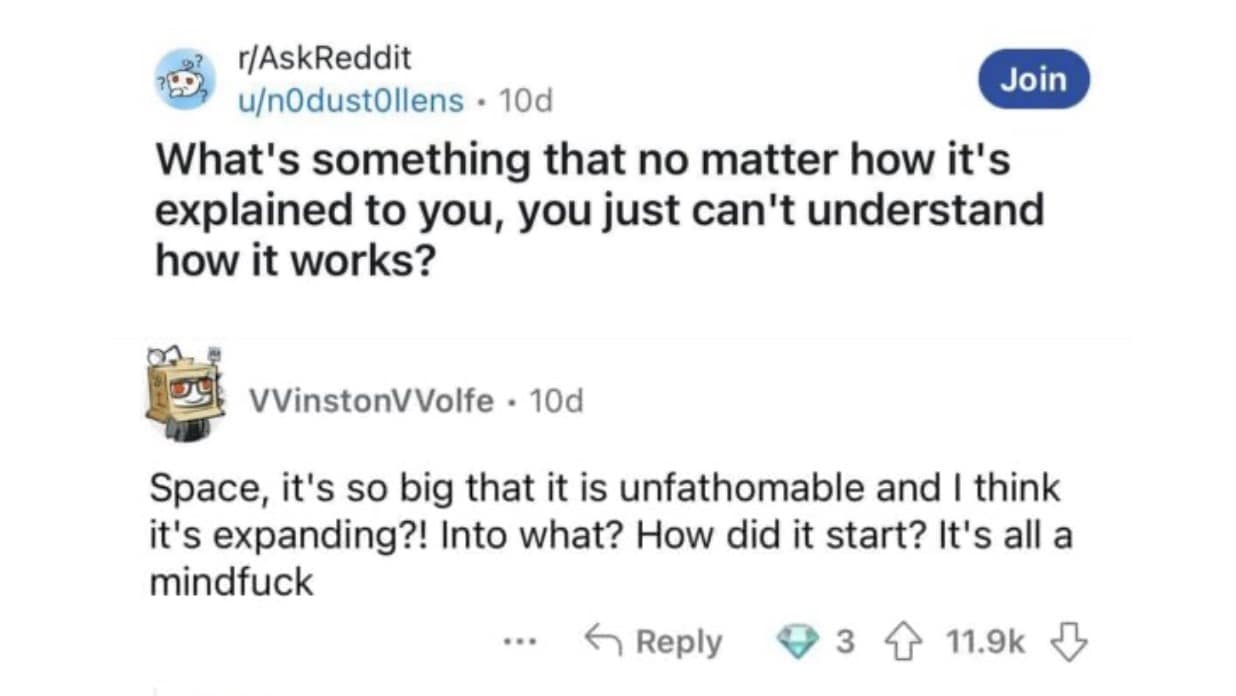1236x696 pixels.
Task: Click the comment's 10d timestamp
Action: pos(556,401)
